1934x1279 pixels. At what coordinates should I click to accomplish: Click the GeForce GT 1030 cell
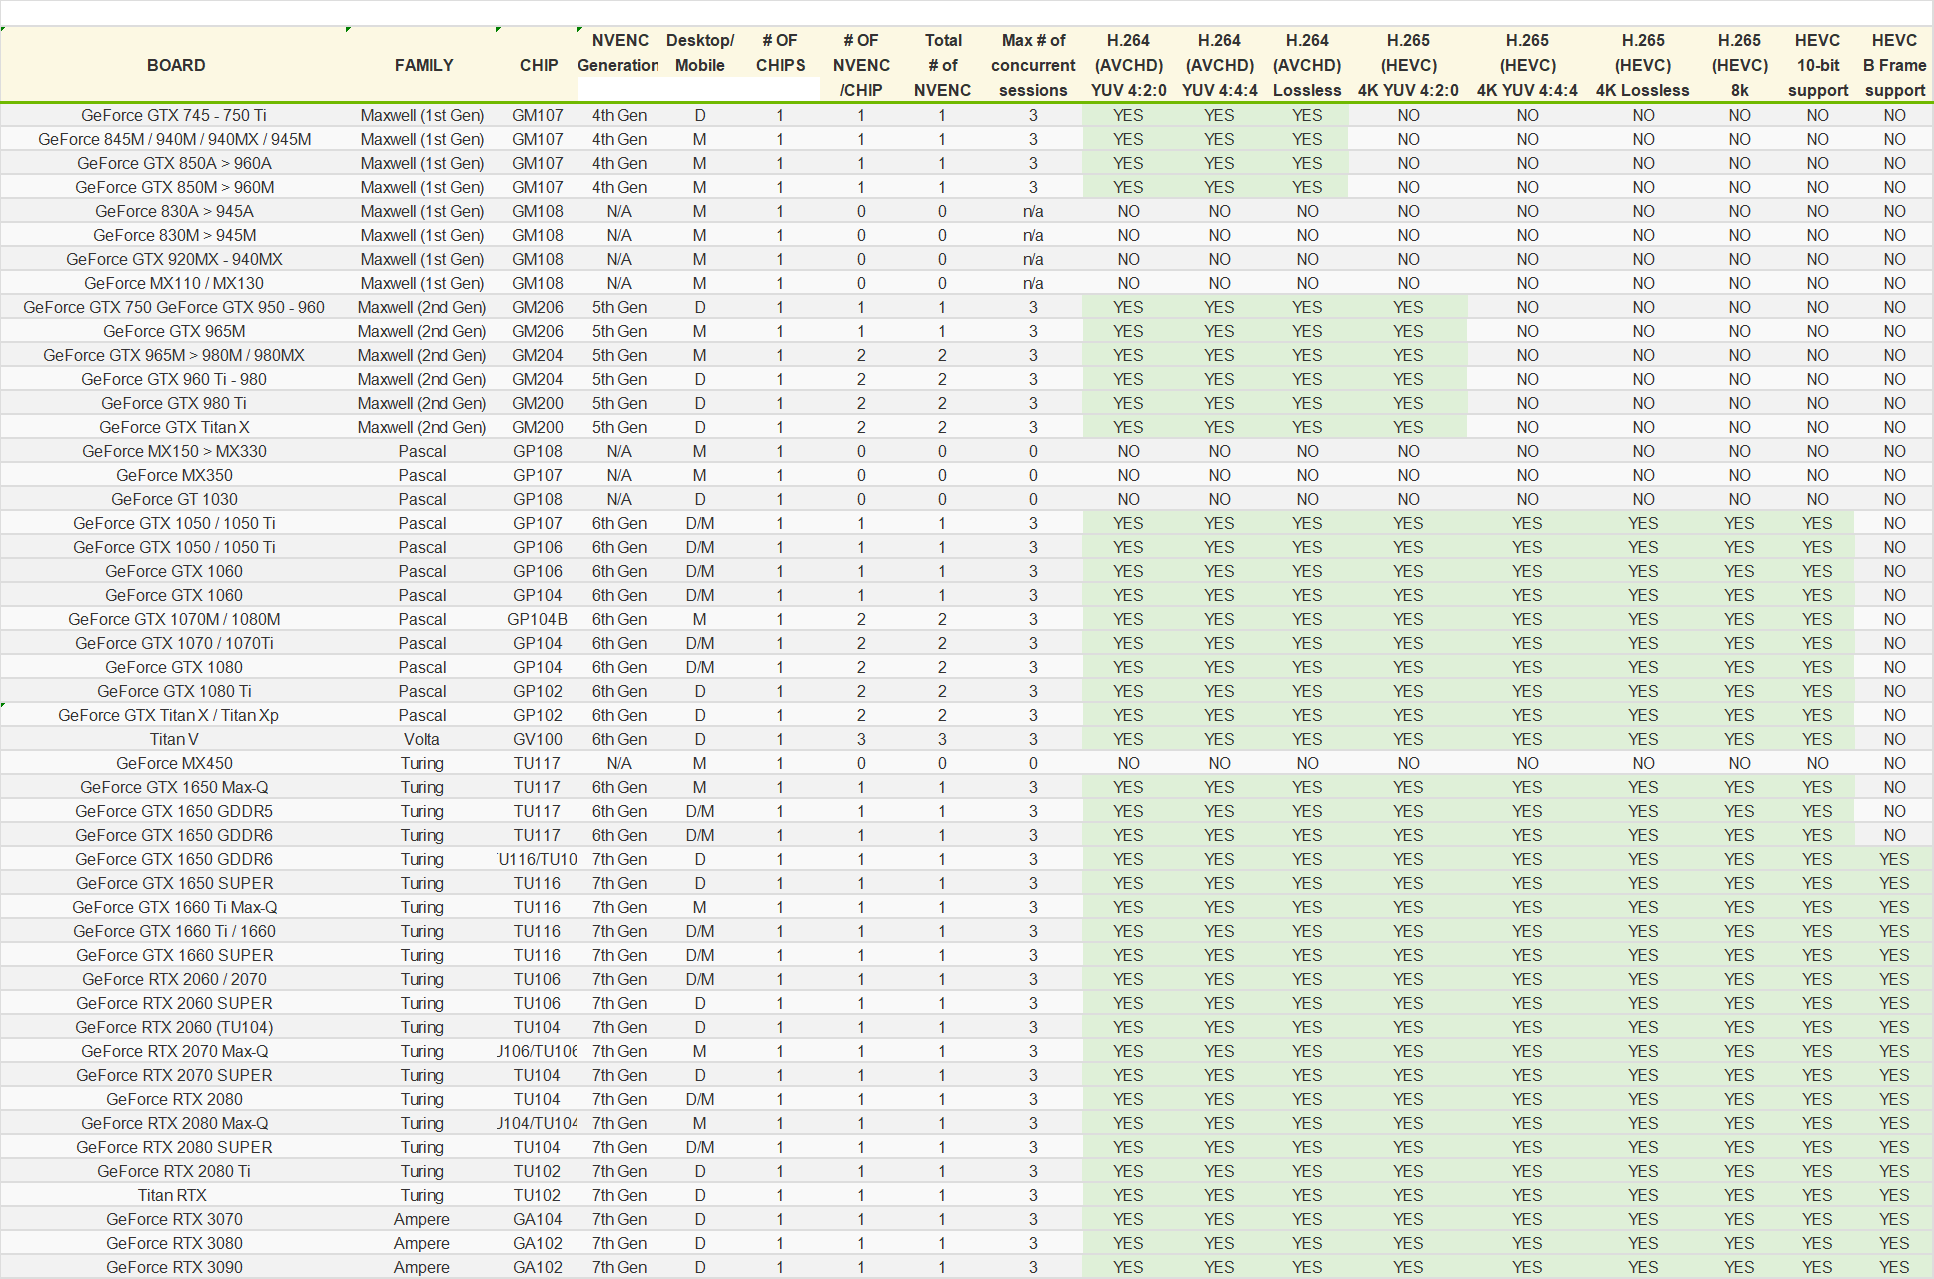click(x=174, y=499)
